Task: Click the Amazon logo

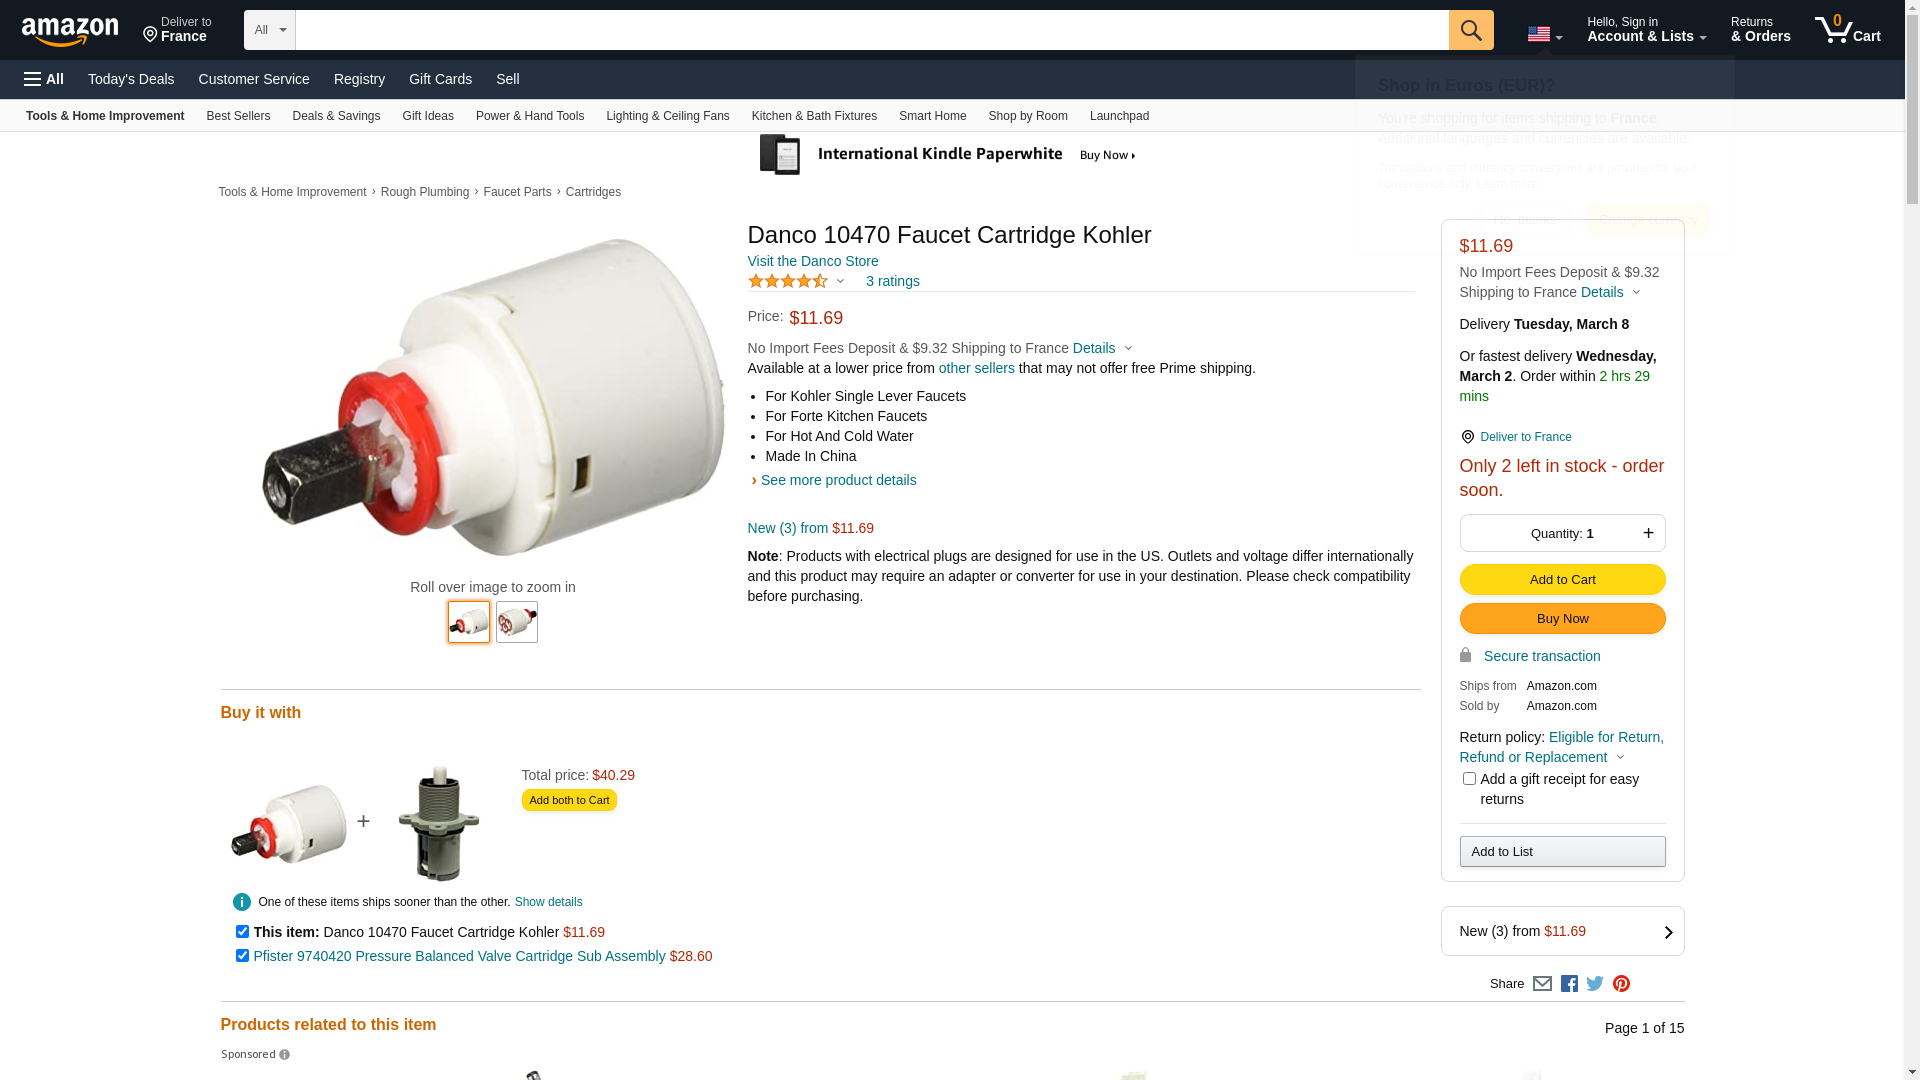Action: tap(70, 31)
